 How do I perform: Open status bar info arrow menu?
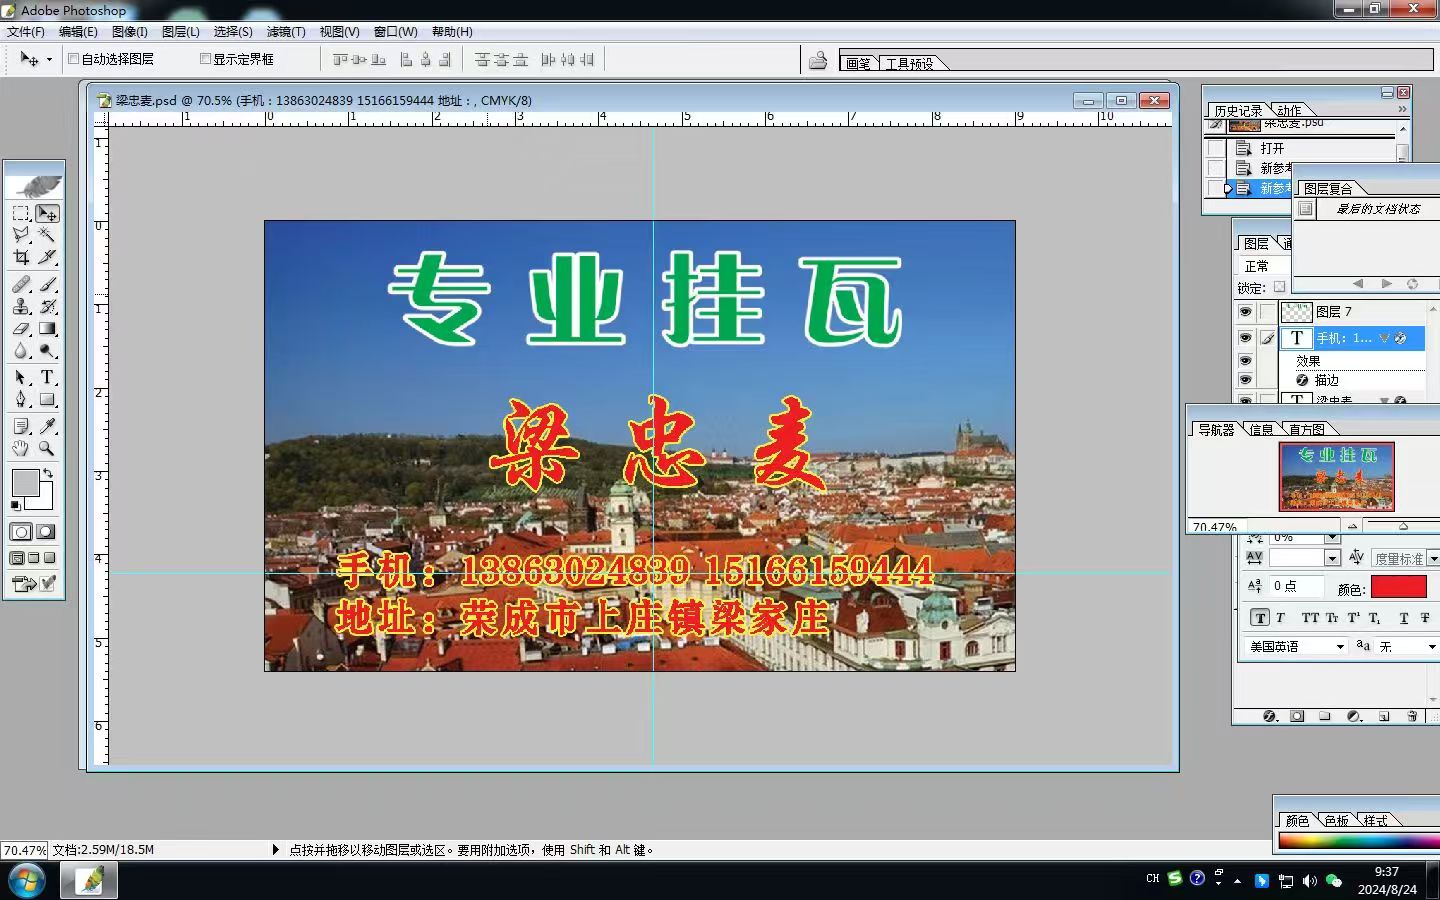[x=276, y=850]
